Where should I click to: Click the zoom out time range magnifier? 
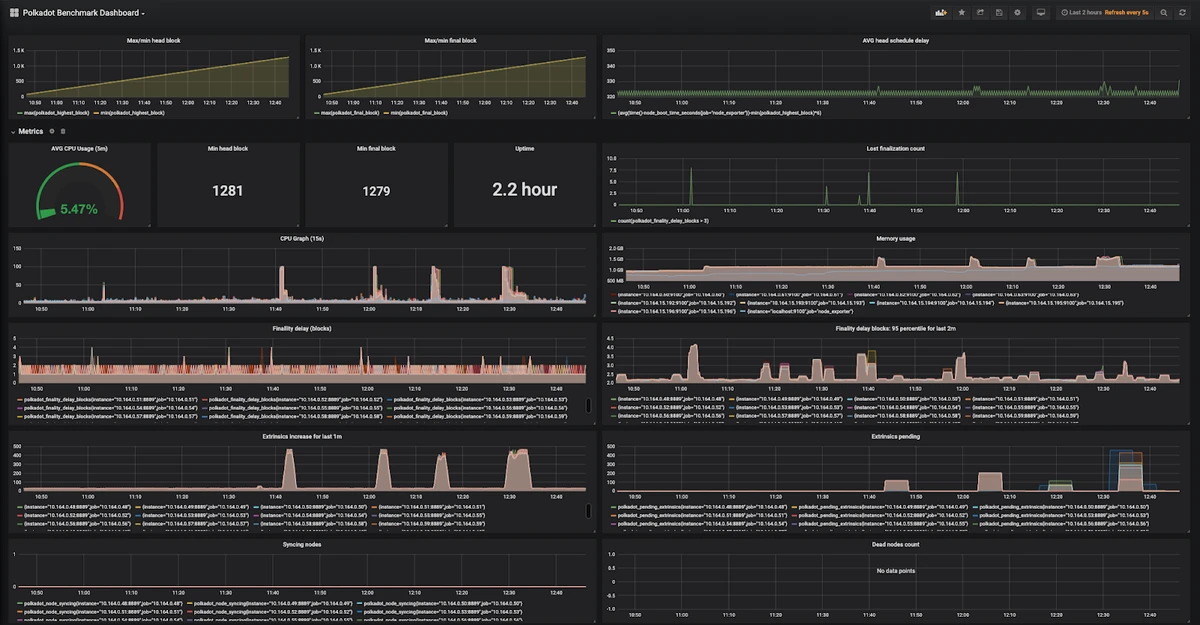click(x=1164, y=13)
